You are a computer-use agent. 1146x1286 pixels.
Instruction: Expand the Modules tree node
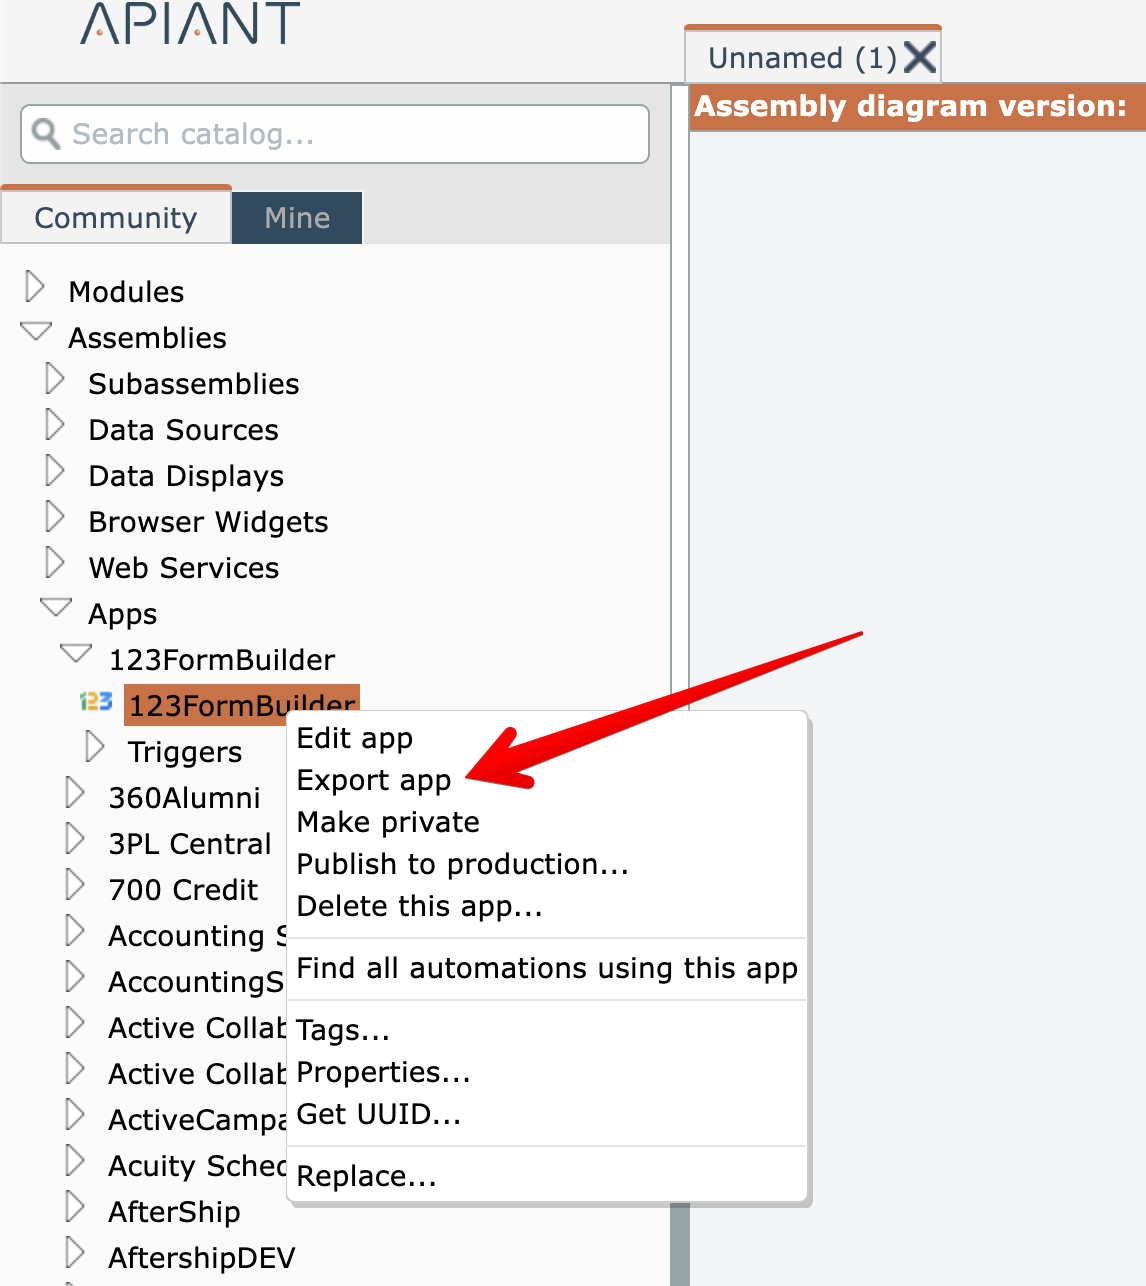click(x=35, y=287)
